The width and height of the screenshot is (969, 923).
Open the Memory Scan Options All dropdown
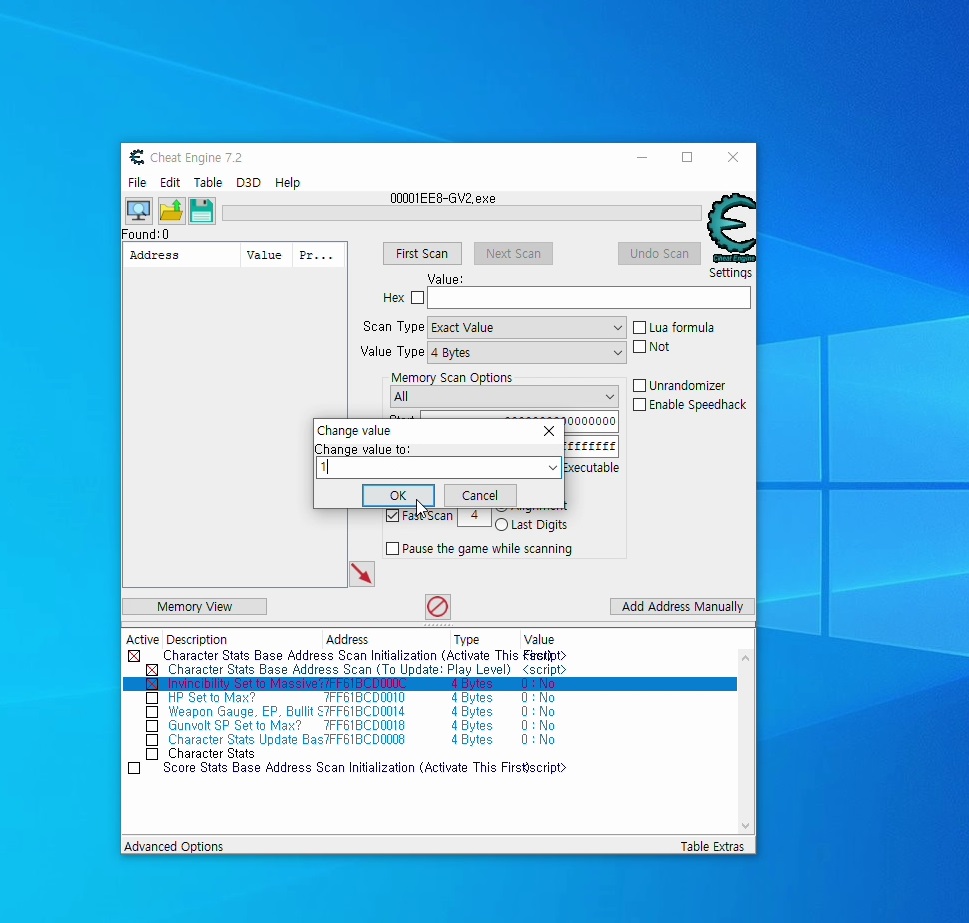click(x=504, y=397)
